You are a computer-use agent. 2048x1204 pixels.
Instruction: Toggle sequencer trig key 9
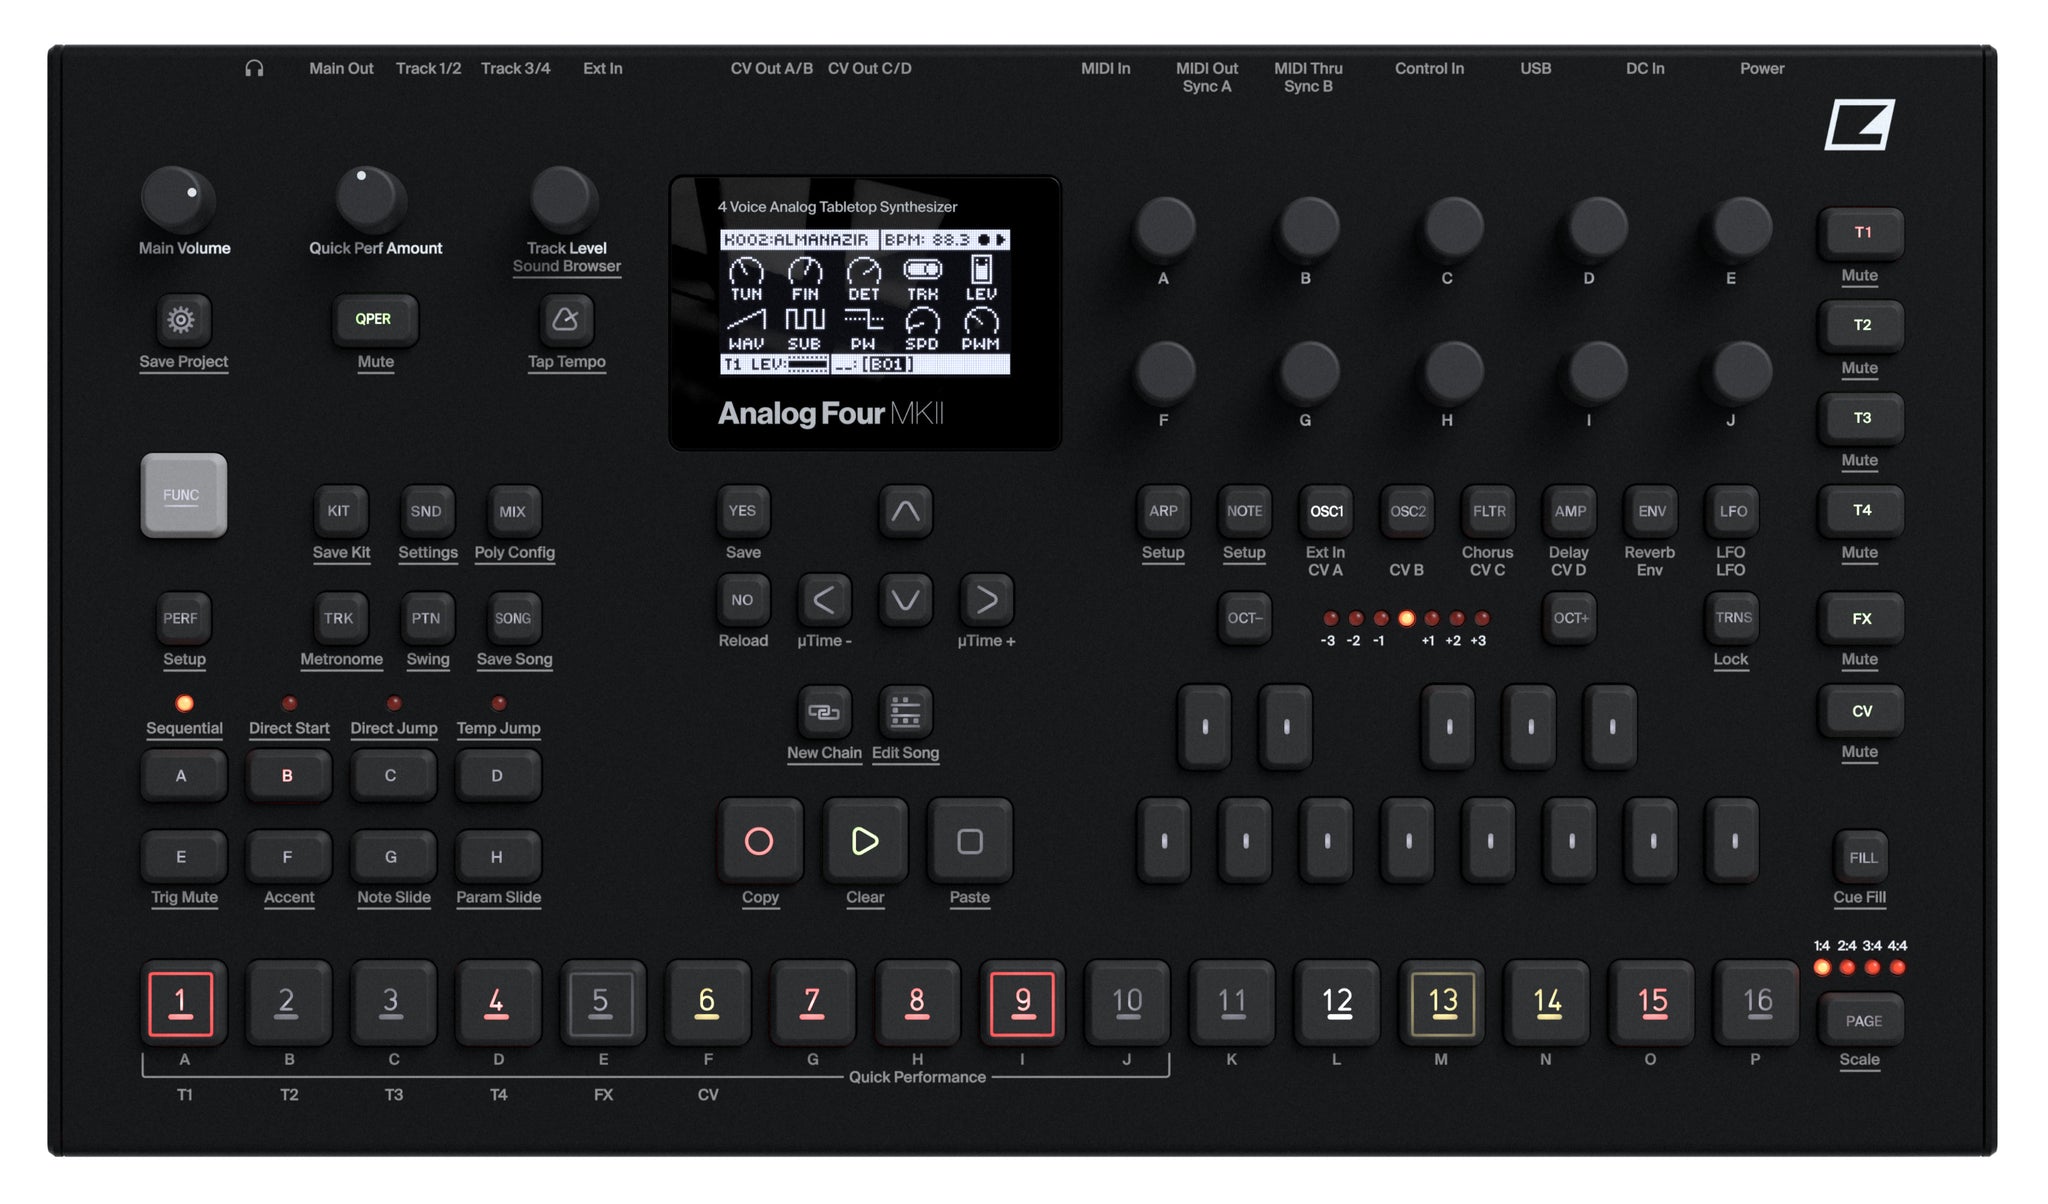click(1022, 1003)
